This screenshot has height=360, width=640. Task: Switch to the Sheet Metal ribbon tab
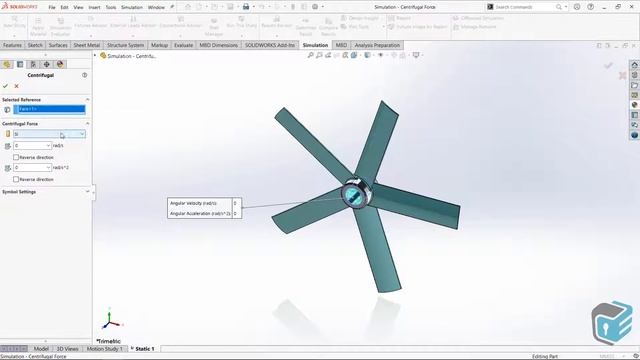(87, 45)
